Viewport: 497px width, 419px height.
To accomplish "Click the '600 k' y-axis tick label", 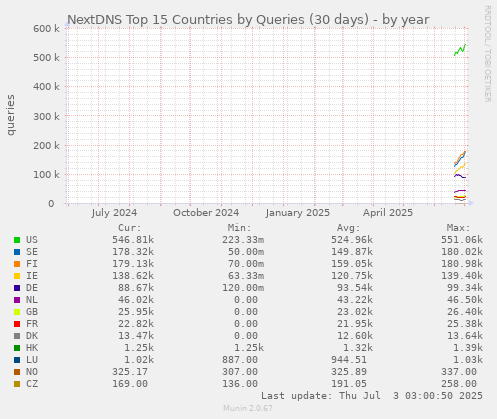I will tap(46, 29).
